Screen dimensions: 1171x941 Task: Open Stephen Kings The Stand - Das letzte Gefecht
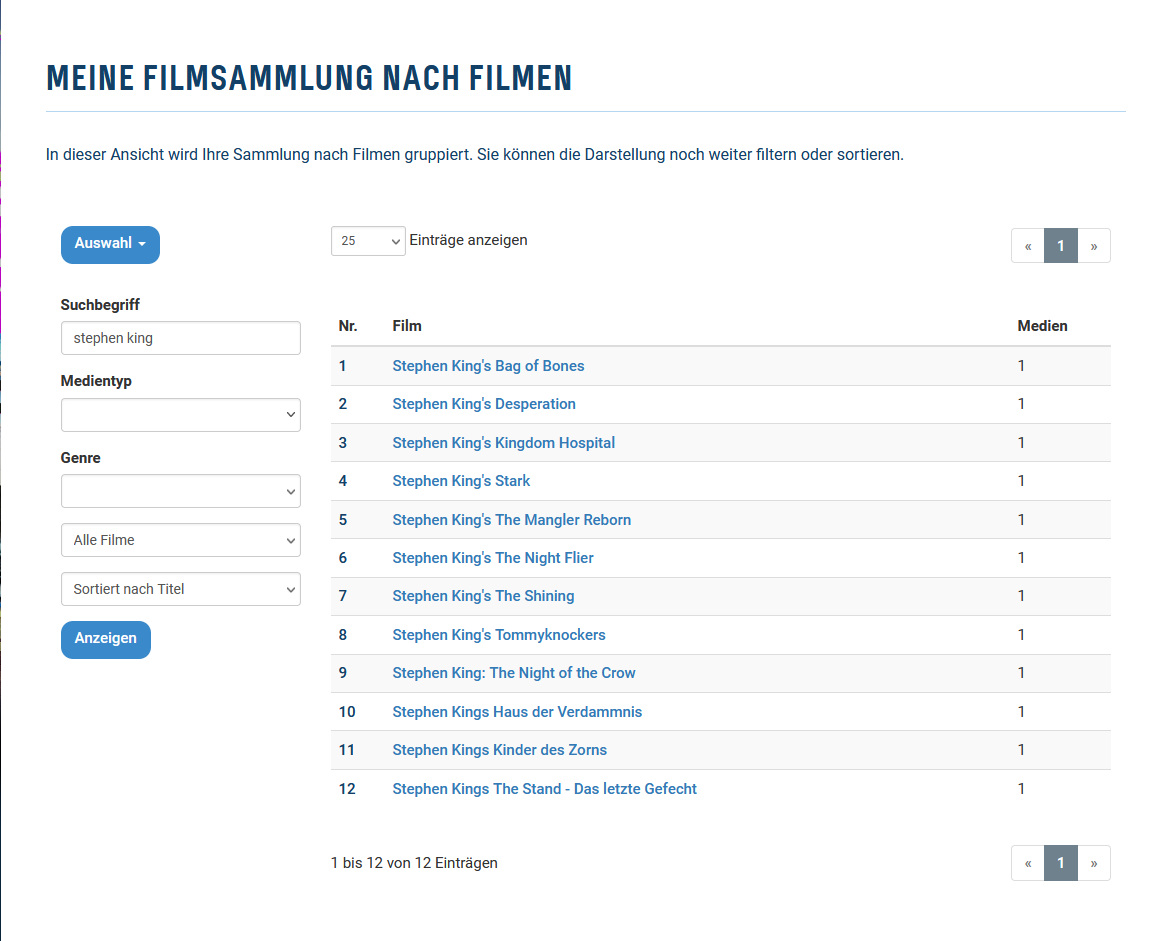click(x=544, y=789)
